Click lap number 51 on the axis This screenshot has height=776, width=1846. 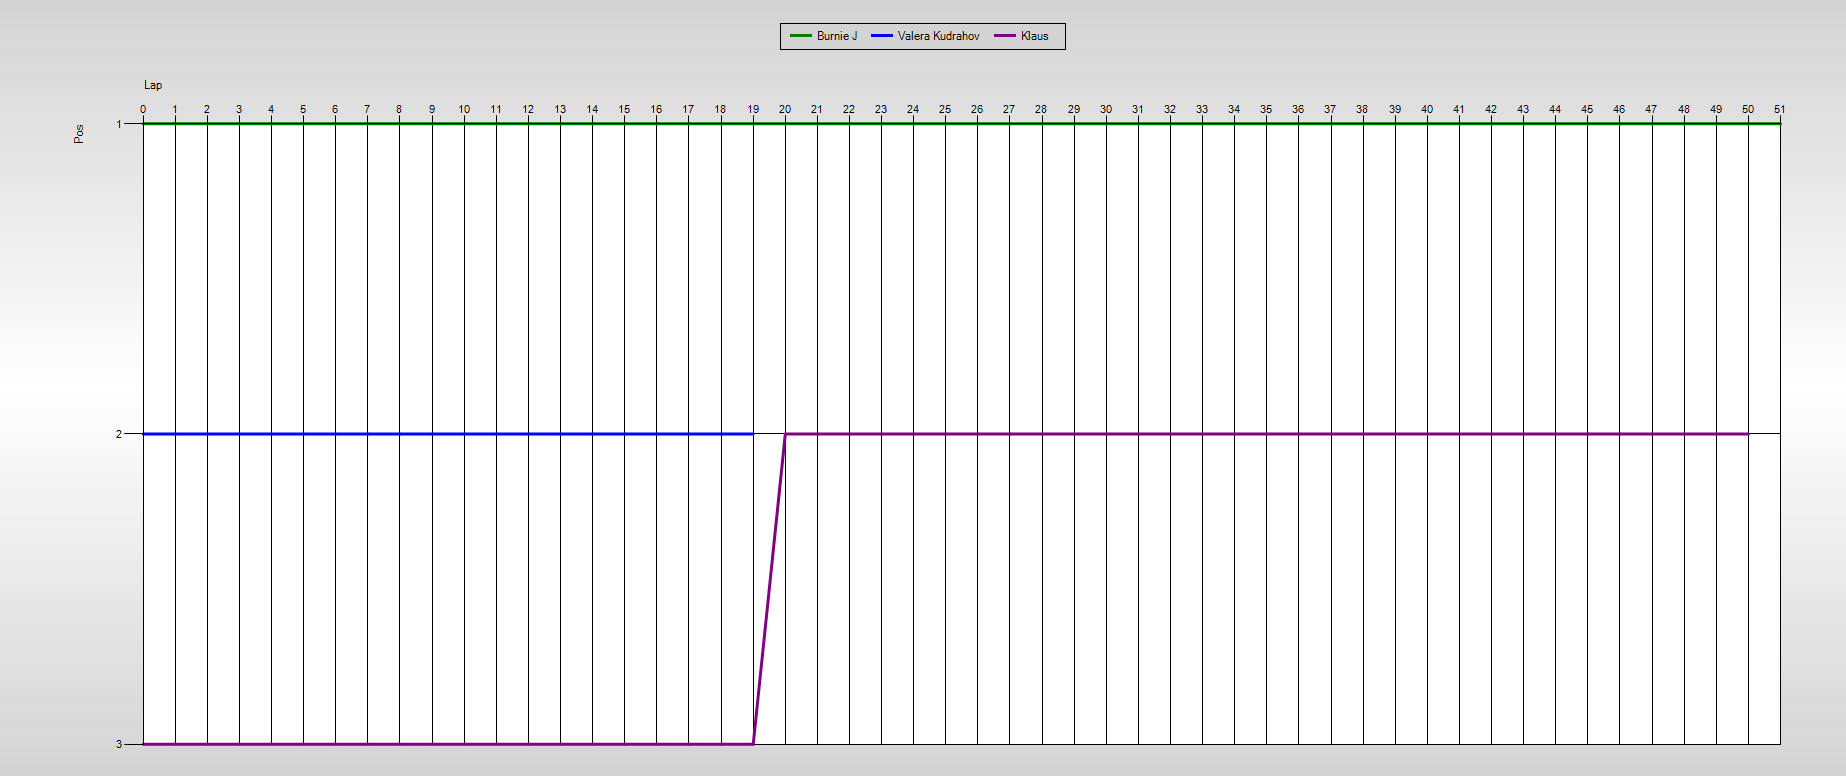1780,109
